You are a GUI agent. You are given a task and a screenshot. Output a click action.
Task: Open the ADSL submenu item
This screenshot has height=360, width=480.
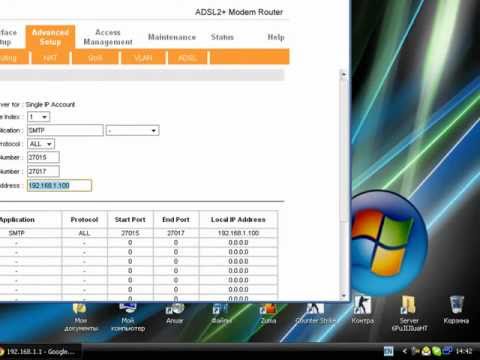(188, 58)
